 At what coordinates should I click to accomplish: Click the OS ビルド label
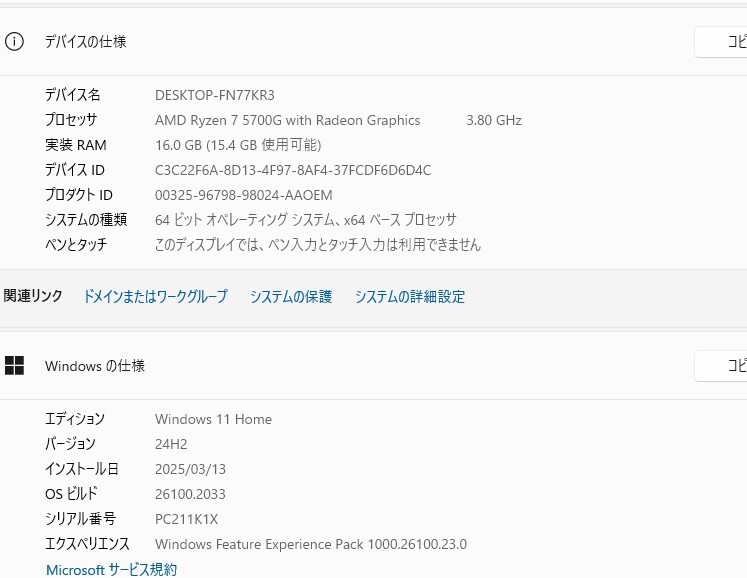[71, 494]
